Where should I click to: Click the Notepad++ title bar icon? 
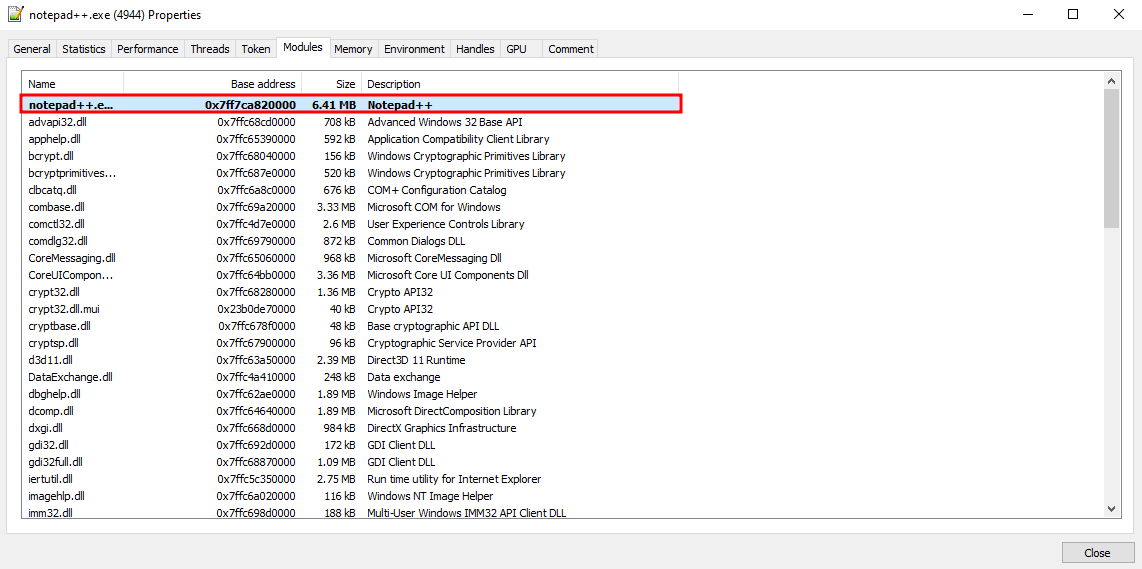15,15
